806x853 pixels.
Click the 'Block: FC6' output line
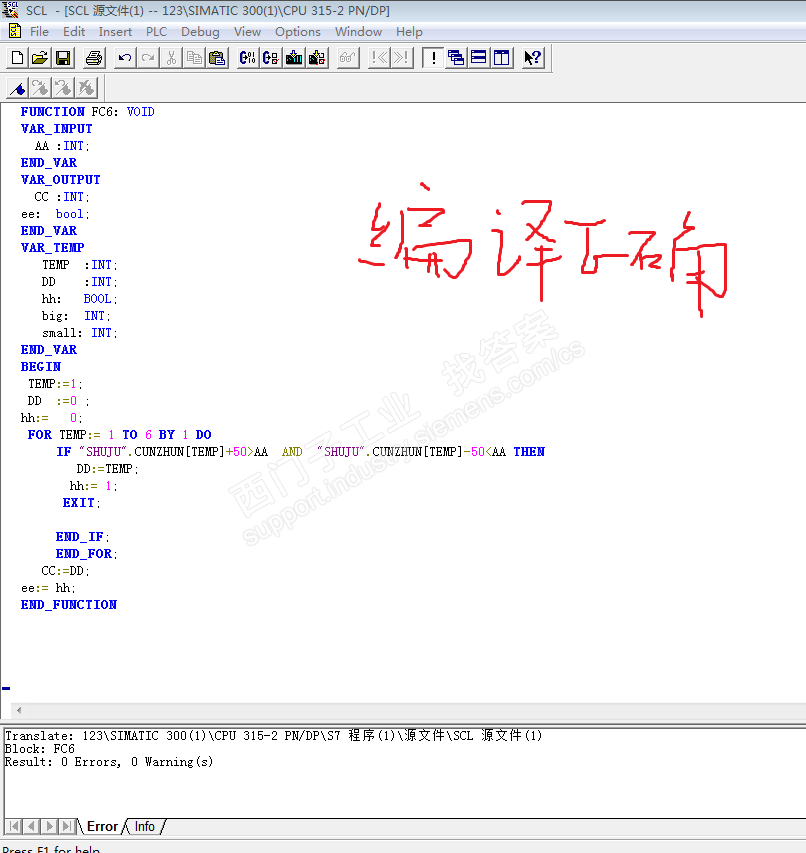[x=40, y=749]
